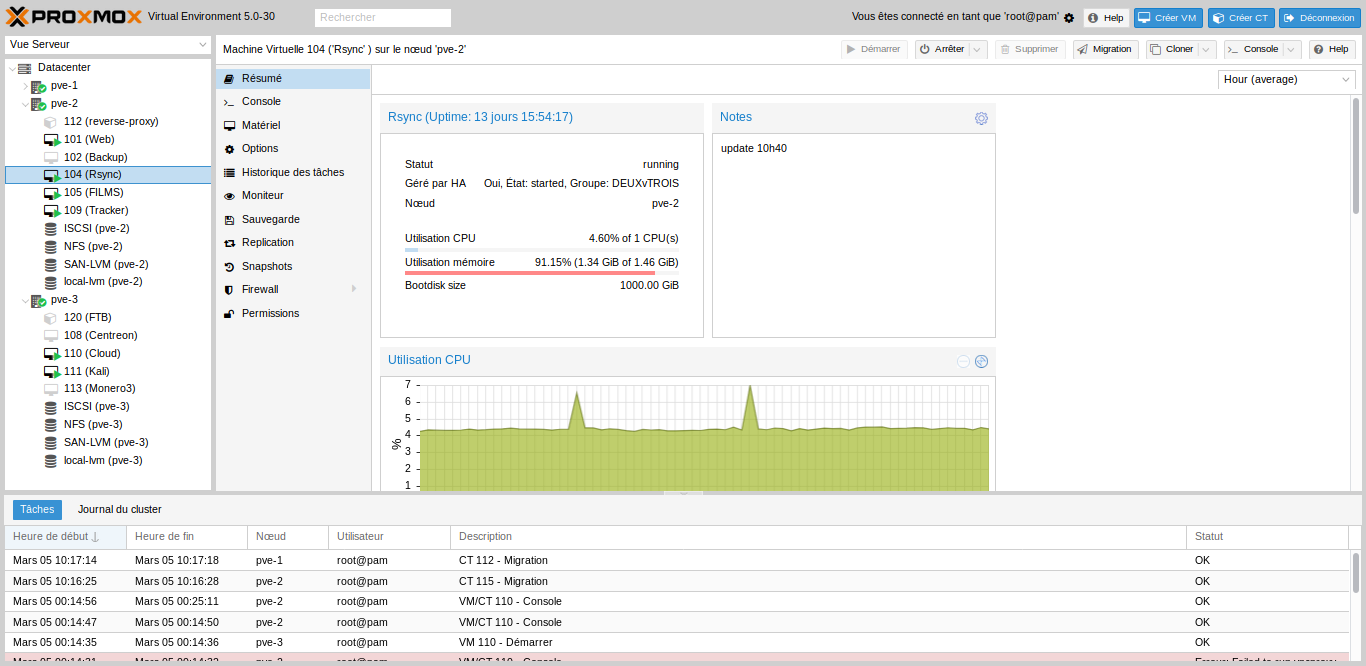The width and height of the screenshot is (1366, 666).
Task: Click the grey undo-zoom icon on Utilisation CPU chart
Action: coord(963,361)
